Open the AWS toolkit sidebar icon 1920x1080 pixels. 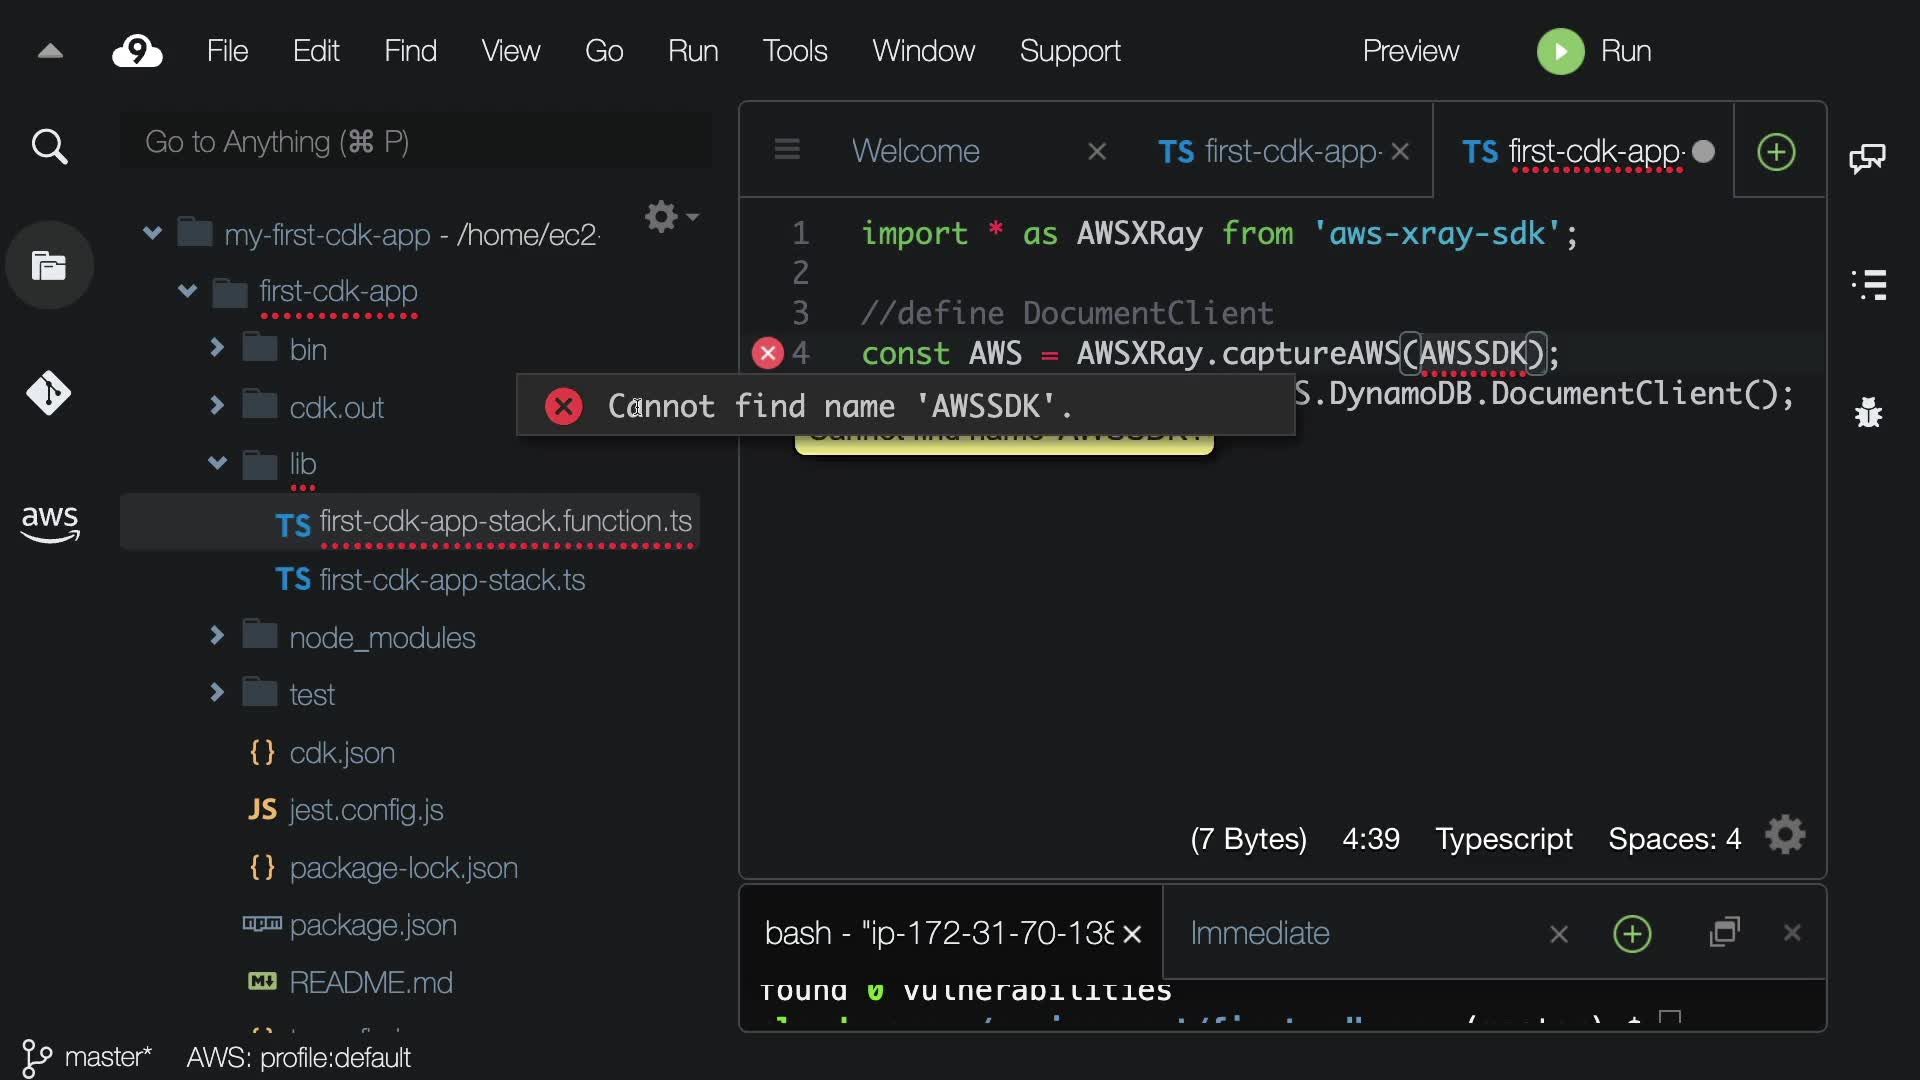49,522
